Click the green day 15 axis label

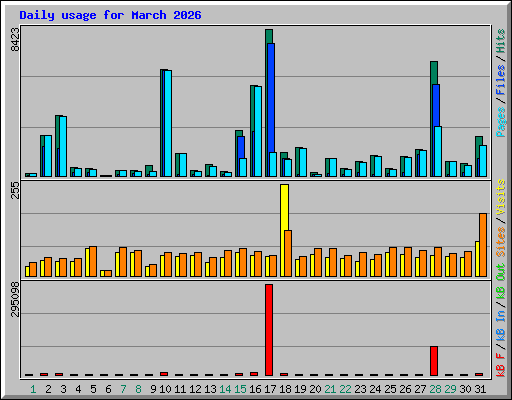240,389
